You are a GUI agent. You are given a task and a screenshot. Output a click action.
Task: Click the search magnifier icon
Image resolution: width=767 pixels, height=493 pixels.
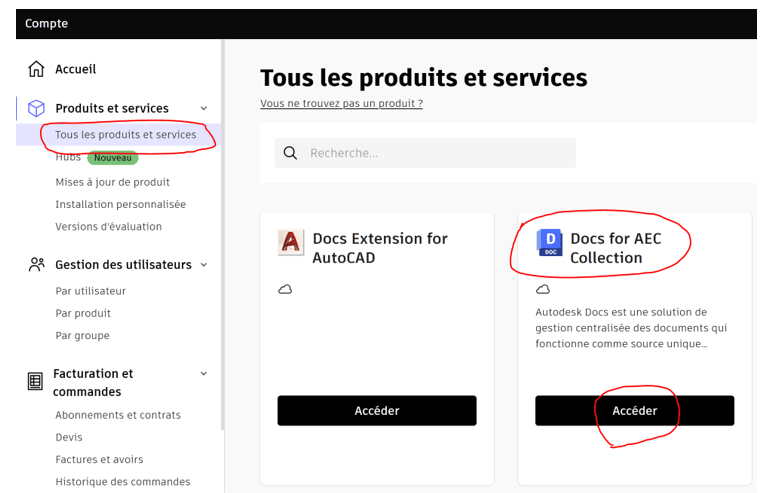291,153
